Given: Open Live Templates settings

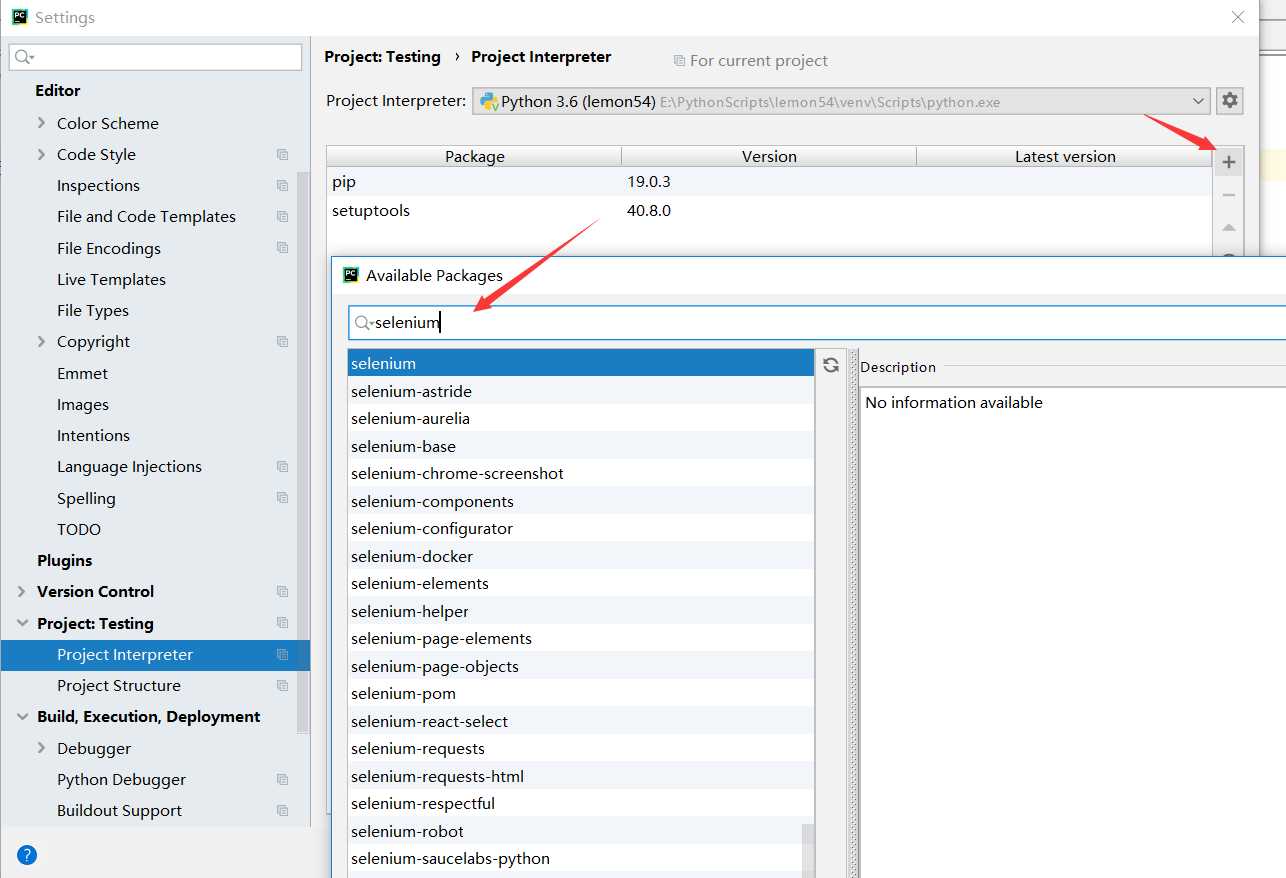Looking at the screenshot, I should pos(111,280).
